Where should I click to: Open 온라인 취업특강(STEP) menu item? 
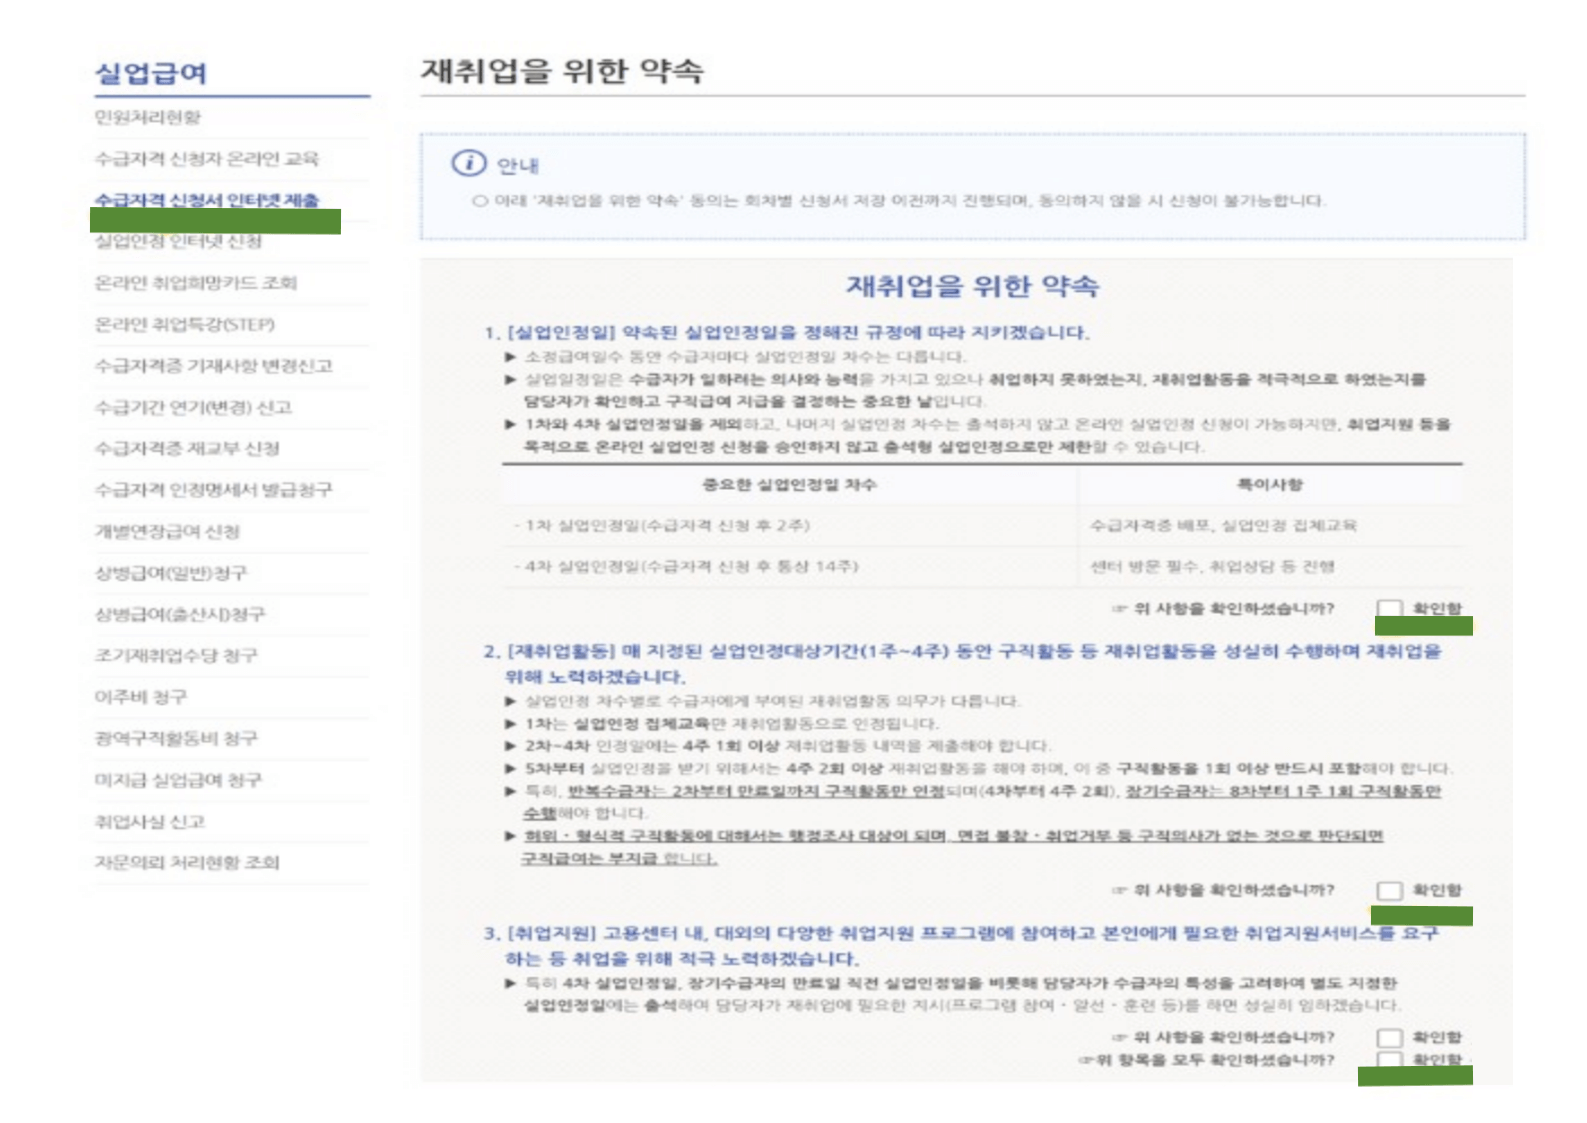(184, 324)
